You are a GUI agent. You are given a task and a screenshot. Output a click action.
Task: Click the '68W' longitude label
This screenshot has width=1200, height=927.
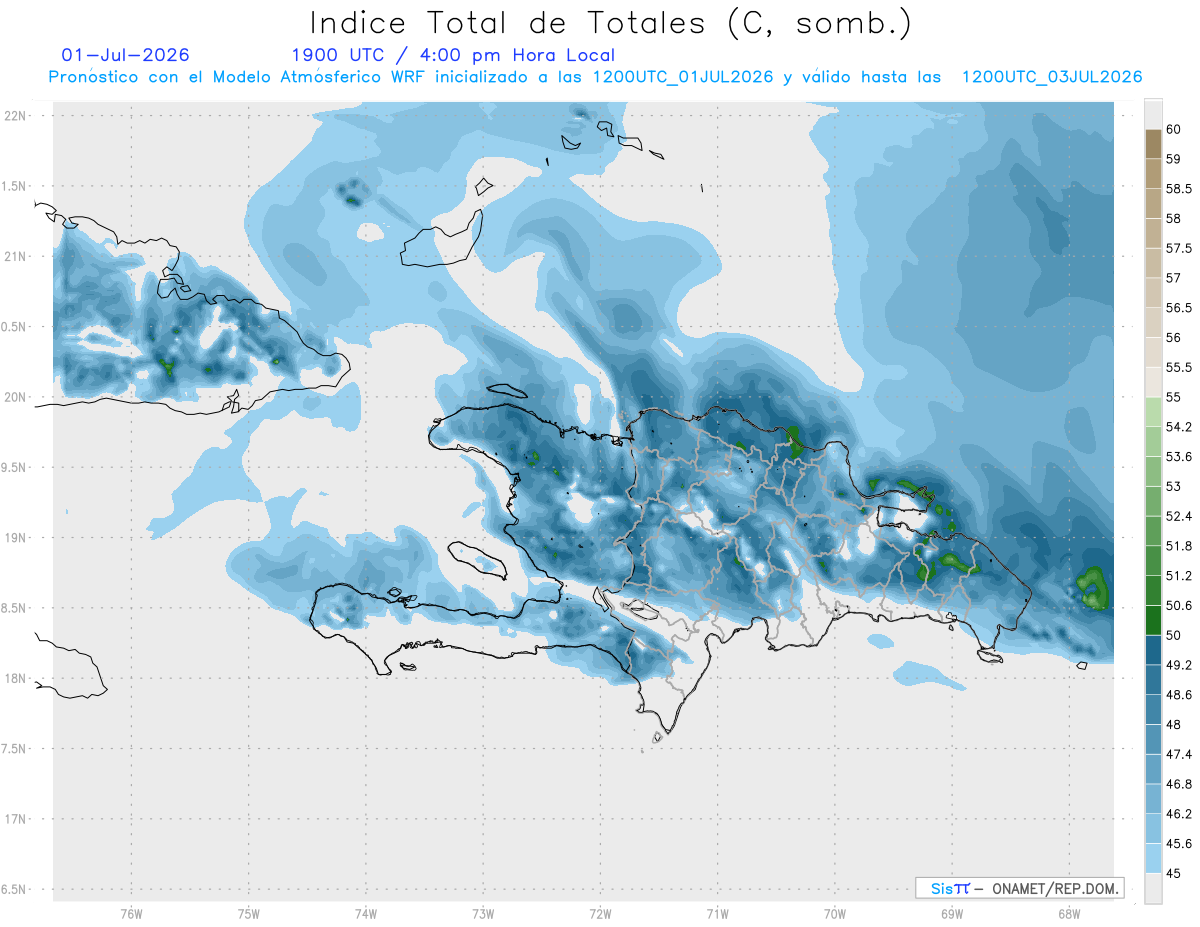(1069, 914)
